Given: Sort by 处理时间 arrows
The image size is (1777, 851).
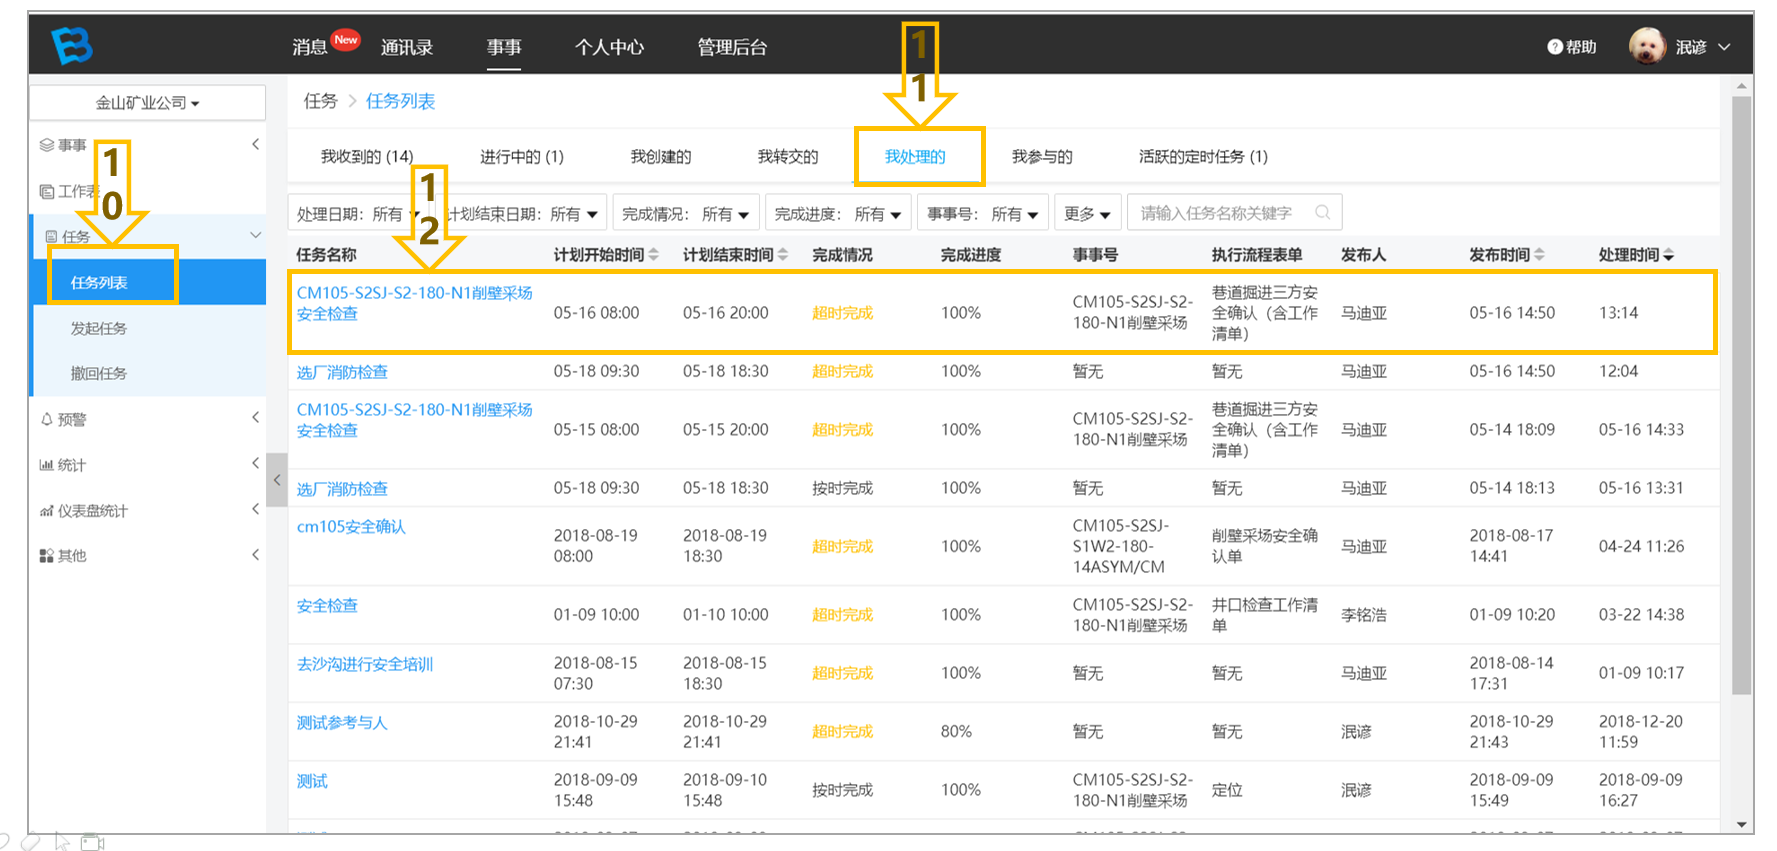Looking at the screenshot, I should (x=1668, y=255).
